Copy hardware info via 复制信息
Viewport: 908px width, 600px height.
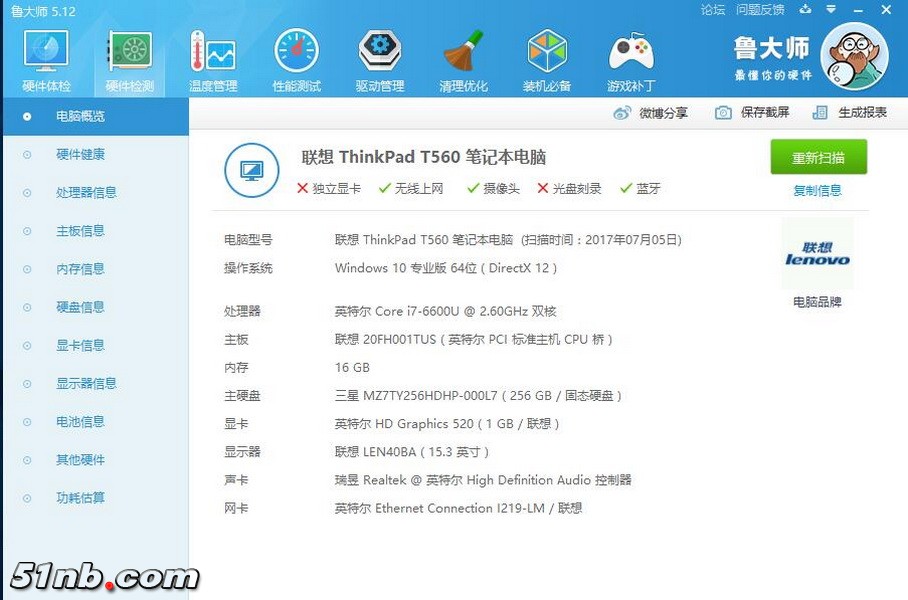(818, 190)
